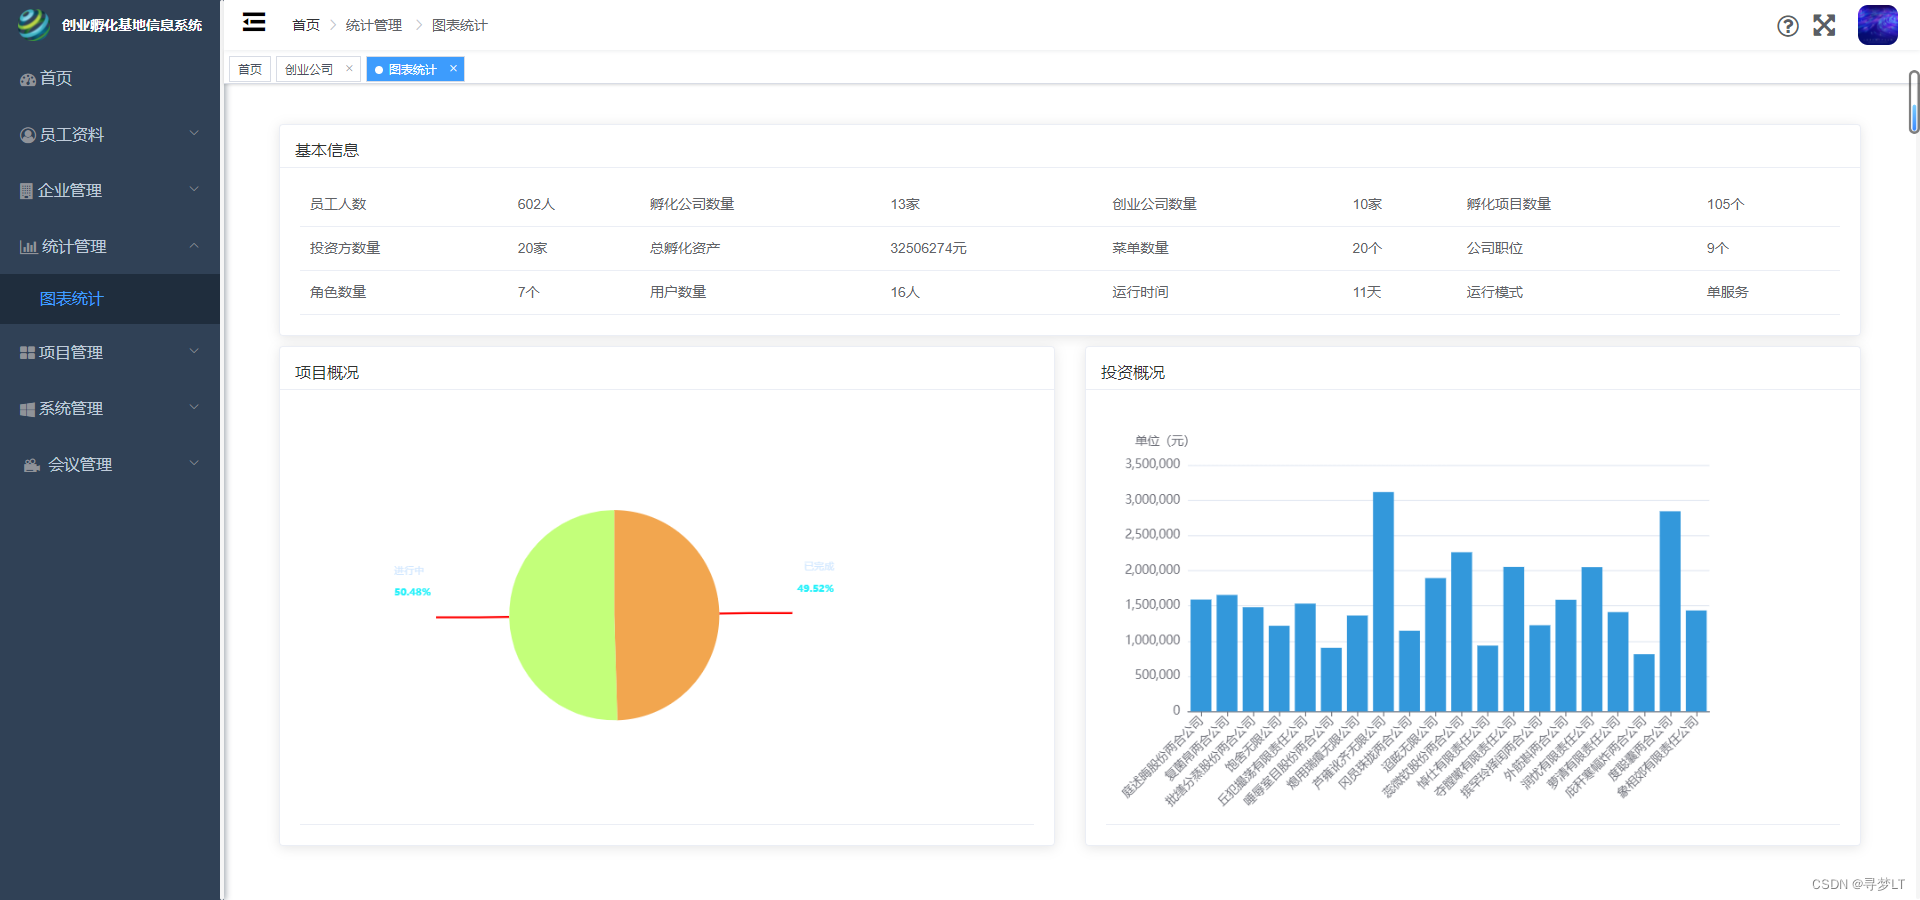1920x900 pixels.
Task: Expand the 会议管理 menu arrow
Action: [194, 463]
